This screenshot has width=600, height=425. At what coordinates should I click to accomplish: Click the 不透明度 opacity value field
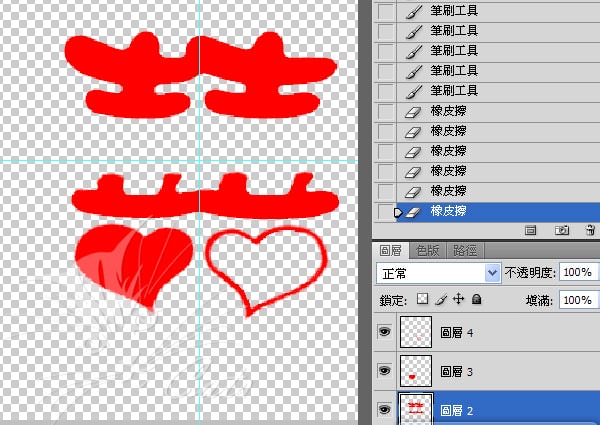575,273
